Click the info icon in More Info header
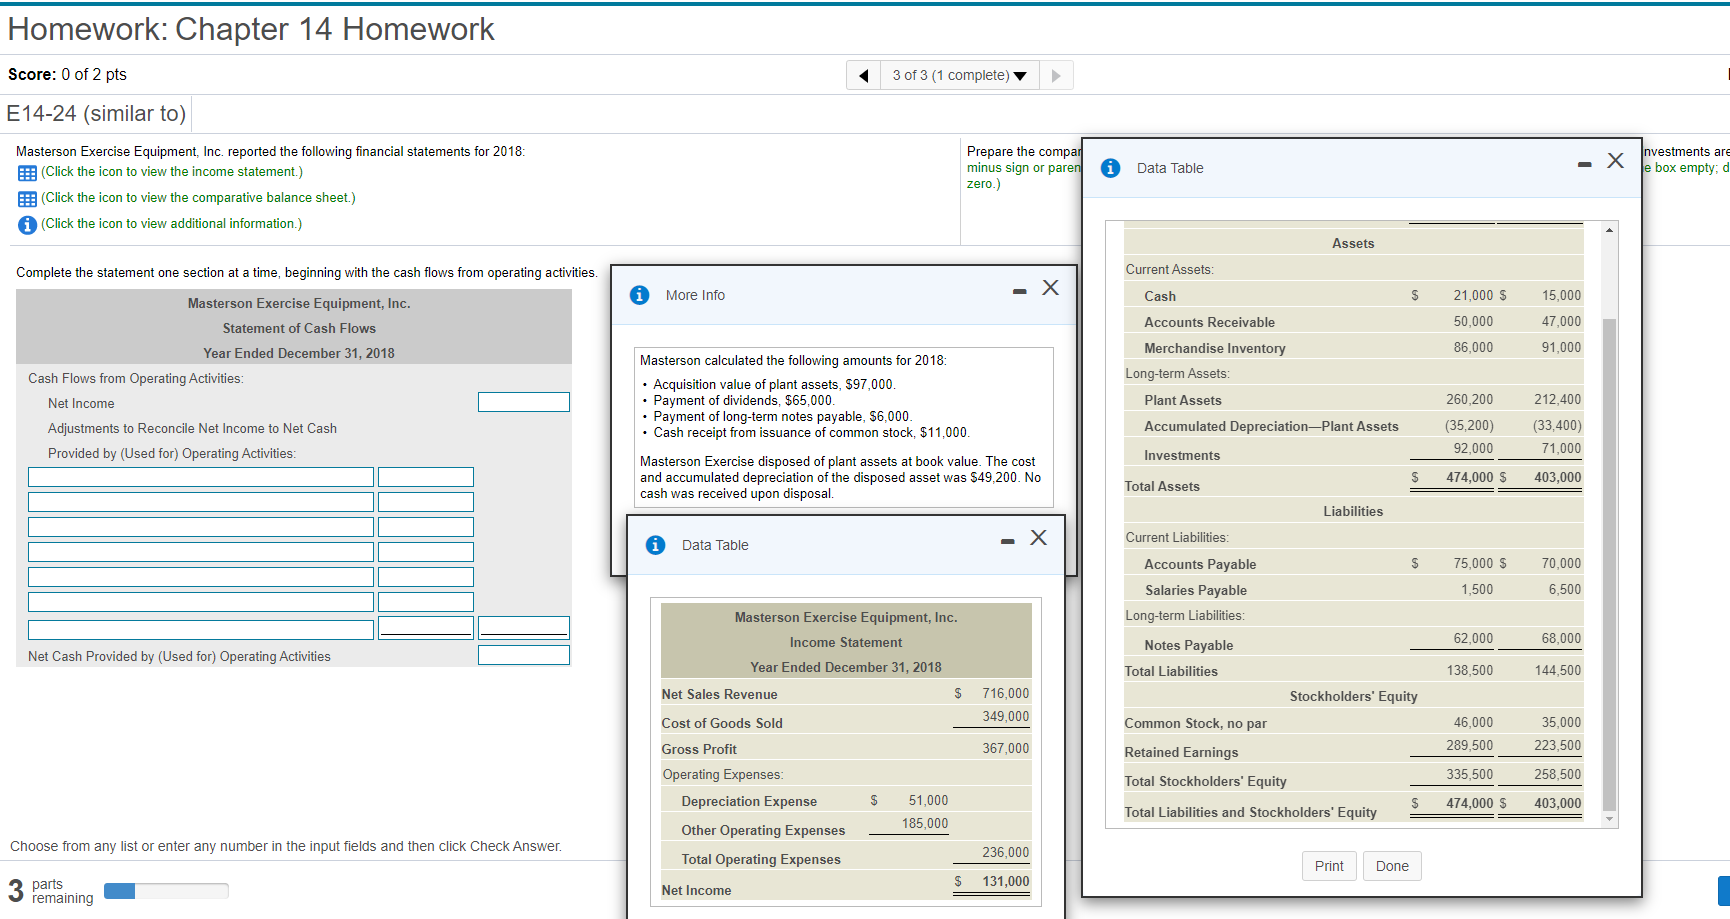 [640, 295]
